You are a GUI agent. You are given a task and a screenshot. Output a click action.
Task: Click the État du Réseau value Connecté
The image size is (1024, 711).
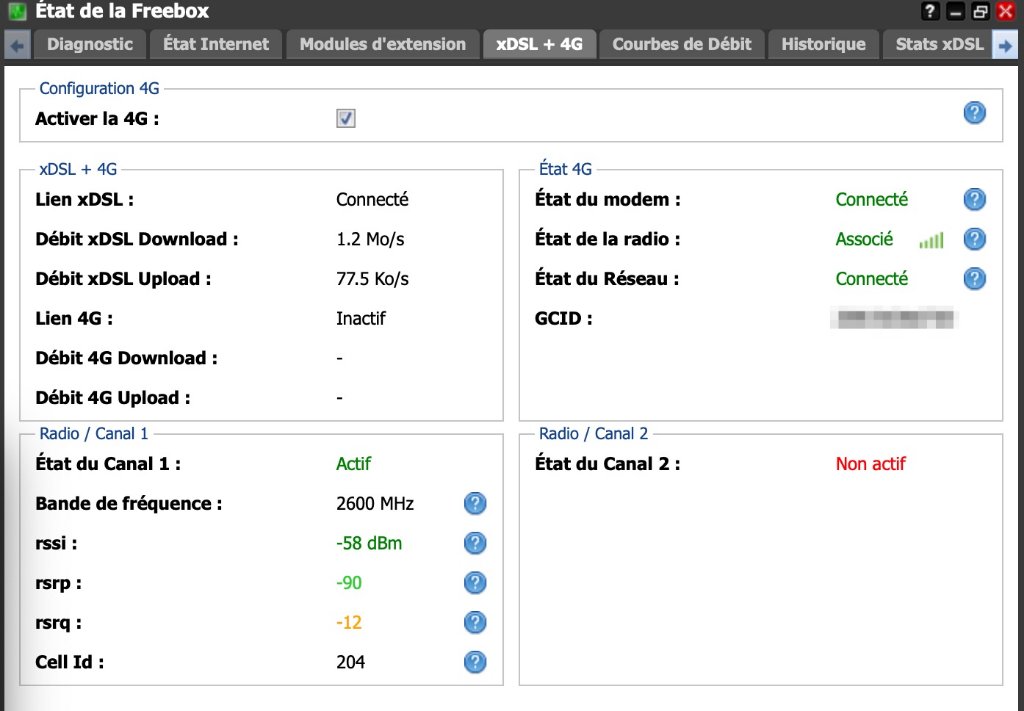(x=872, y=279)
